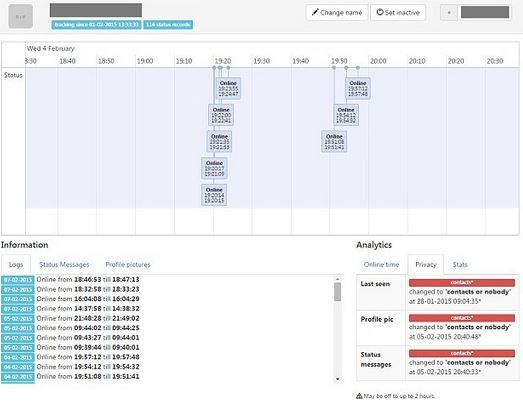Click the Set inactive power button
This screenshot has width=523, height=405.
point(398,13)
